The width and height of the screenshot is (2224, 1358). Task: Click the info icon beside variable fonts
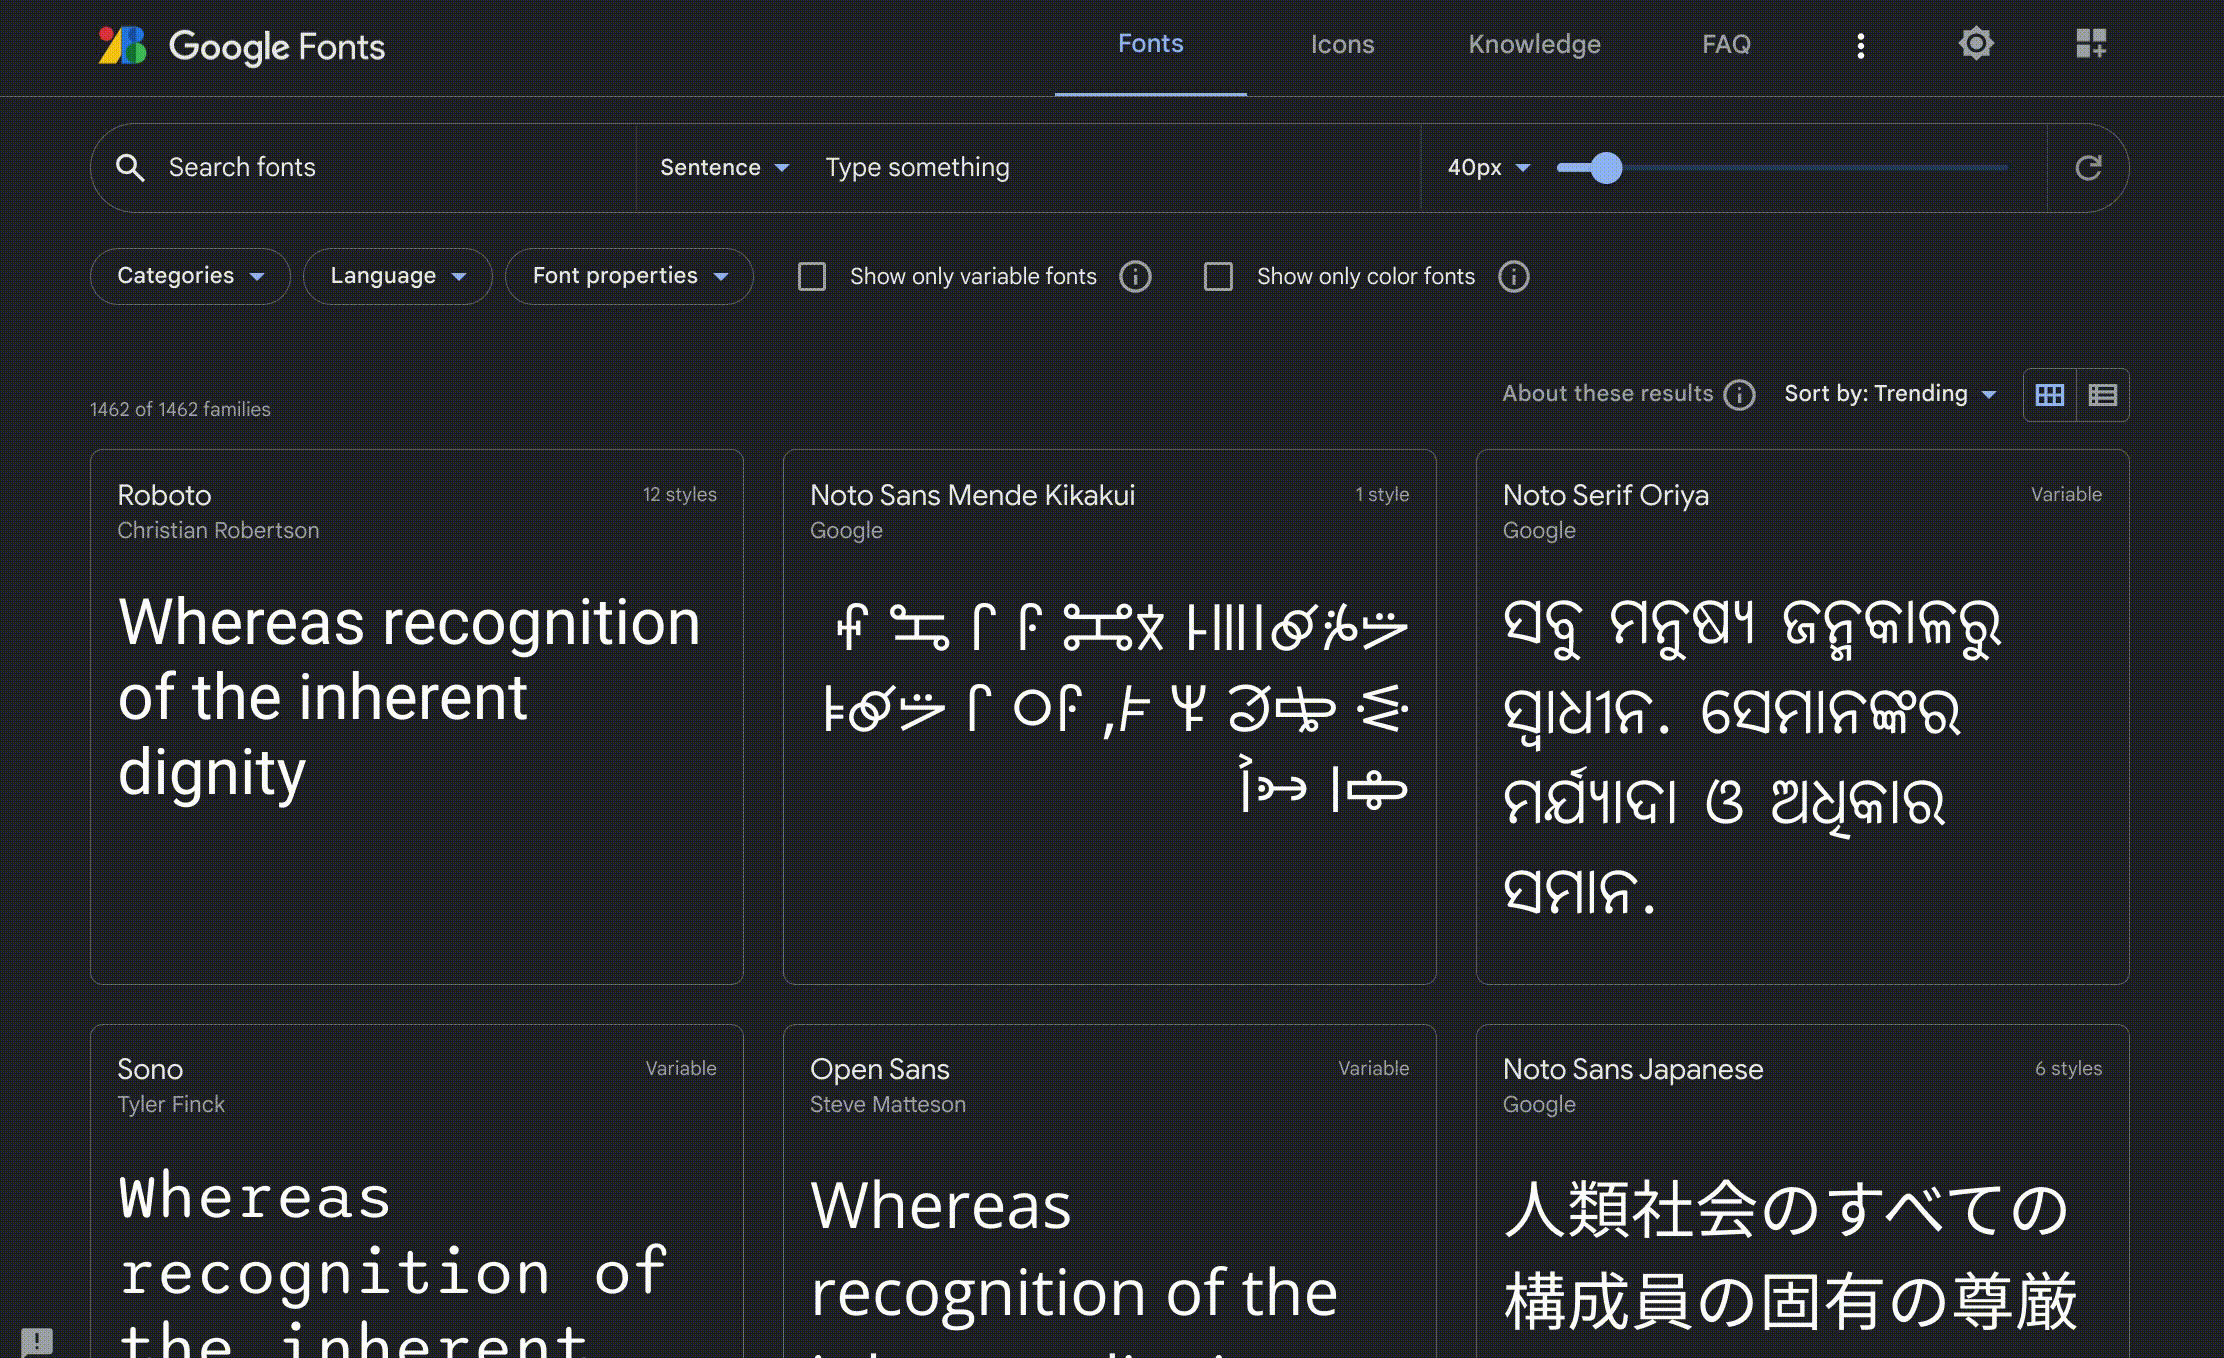(1135, 276)
